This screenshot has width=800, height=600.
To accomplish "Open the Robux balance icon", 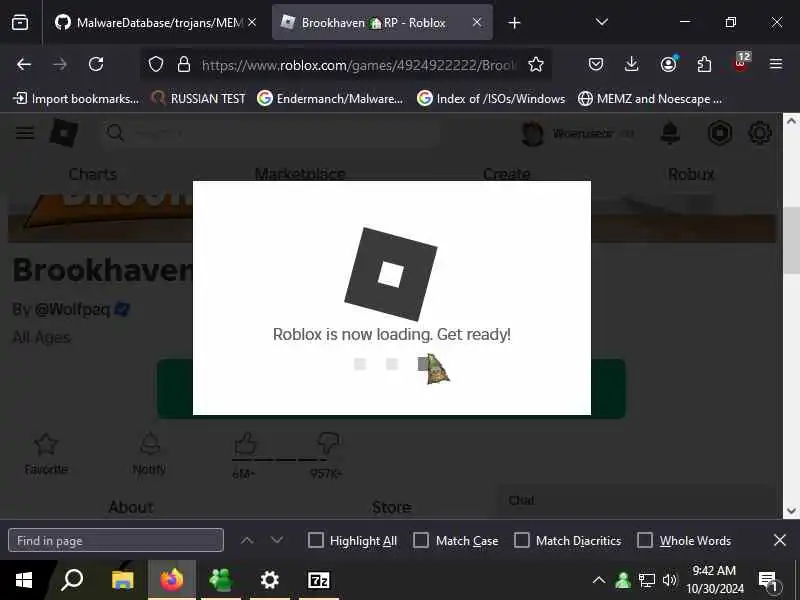I will click(x=719, y=133).
